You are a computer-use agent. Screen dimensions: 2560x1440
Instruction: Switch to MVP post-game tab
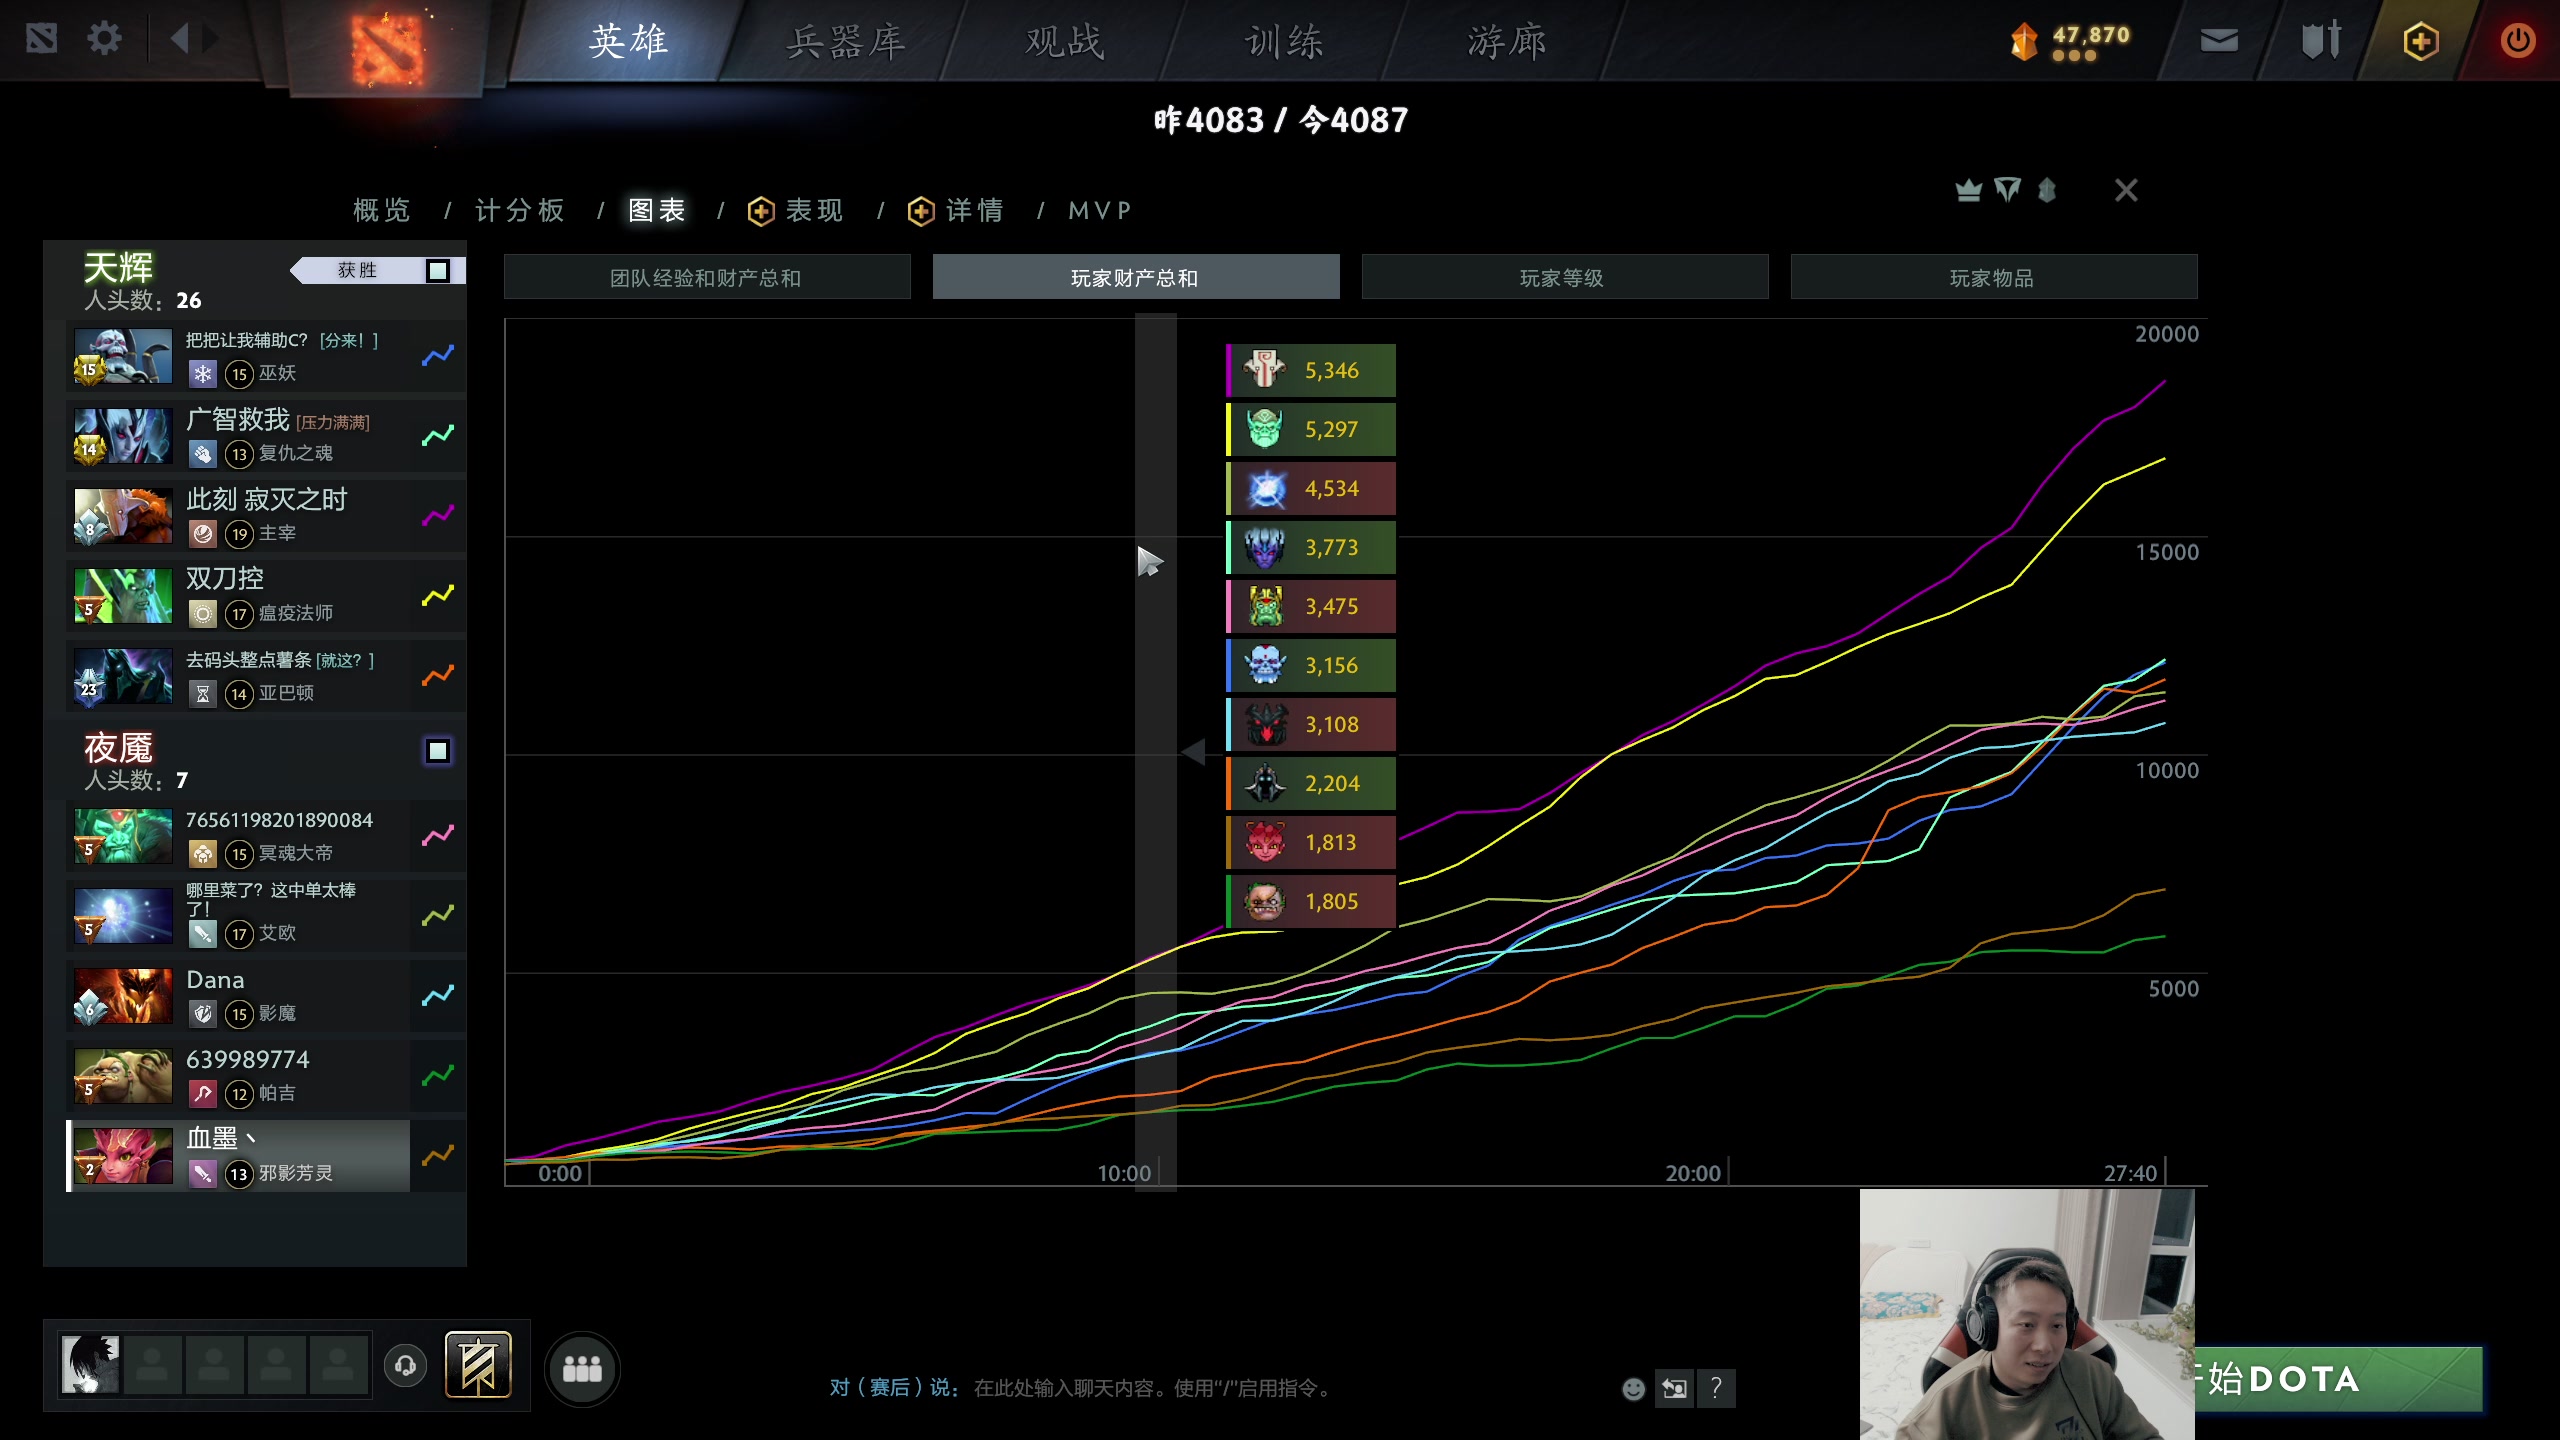[x=1099, y=210]
